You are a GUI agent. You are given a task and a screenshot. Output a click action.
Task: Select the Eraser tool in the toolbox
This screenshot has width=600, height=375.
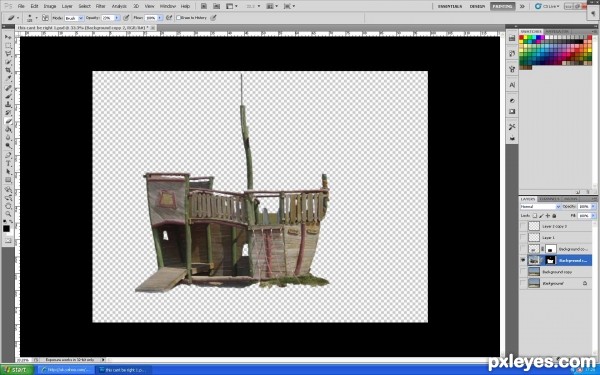[8, 121]
